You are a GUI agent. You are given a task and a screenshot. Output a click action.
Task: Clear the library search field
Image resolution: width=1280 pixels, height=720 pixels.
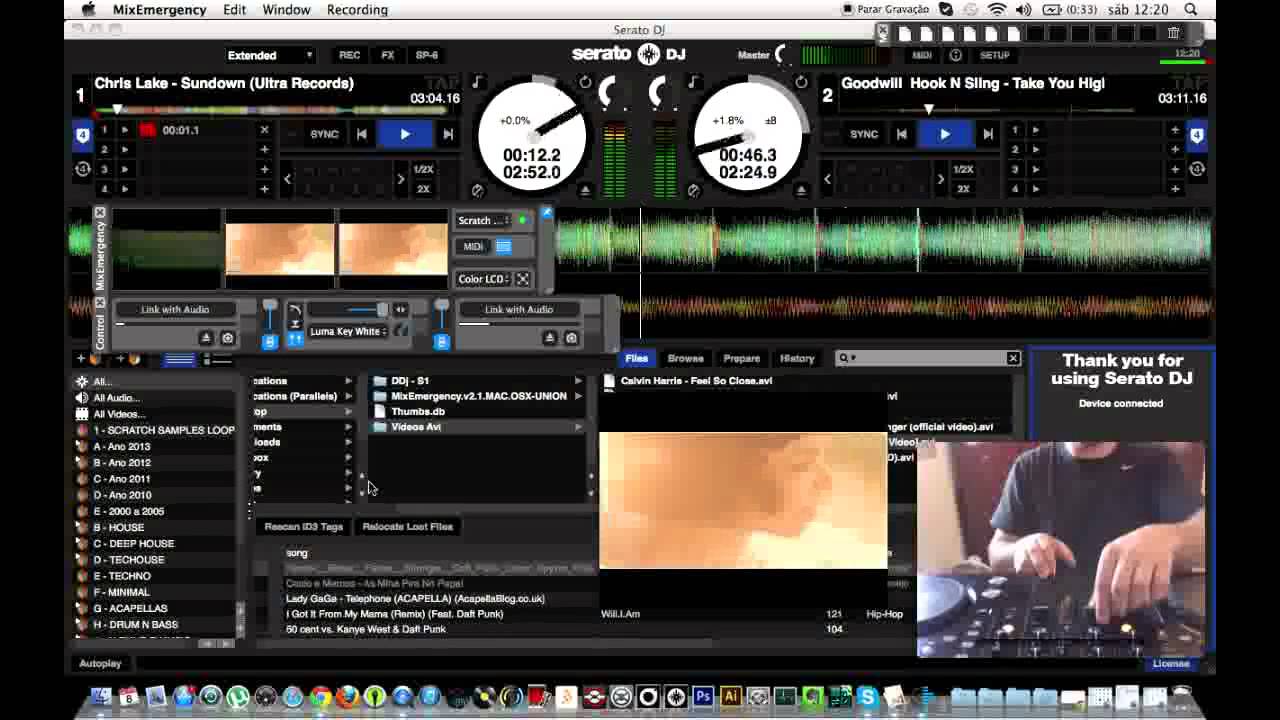1013,358
